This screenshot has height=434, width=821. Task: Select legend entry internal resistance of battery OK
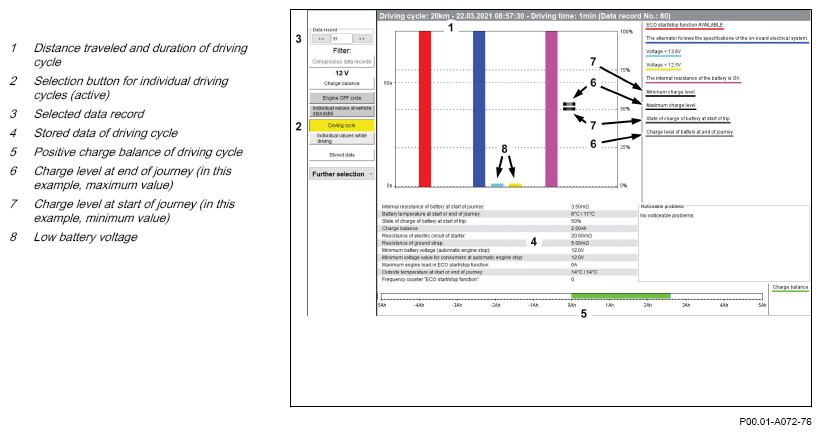(x=693, y=79)
